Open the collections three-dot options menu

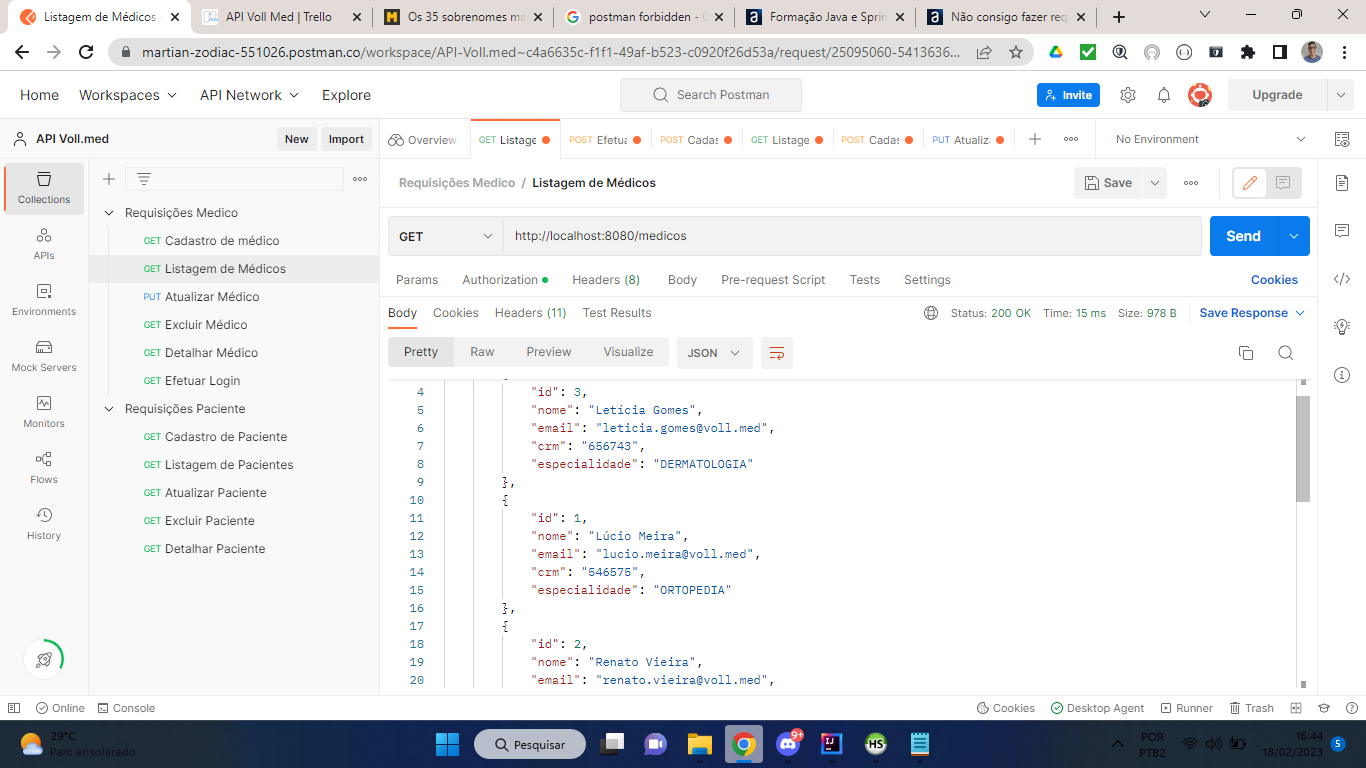point(360,179)
